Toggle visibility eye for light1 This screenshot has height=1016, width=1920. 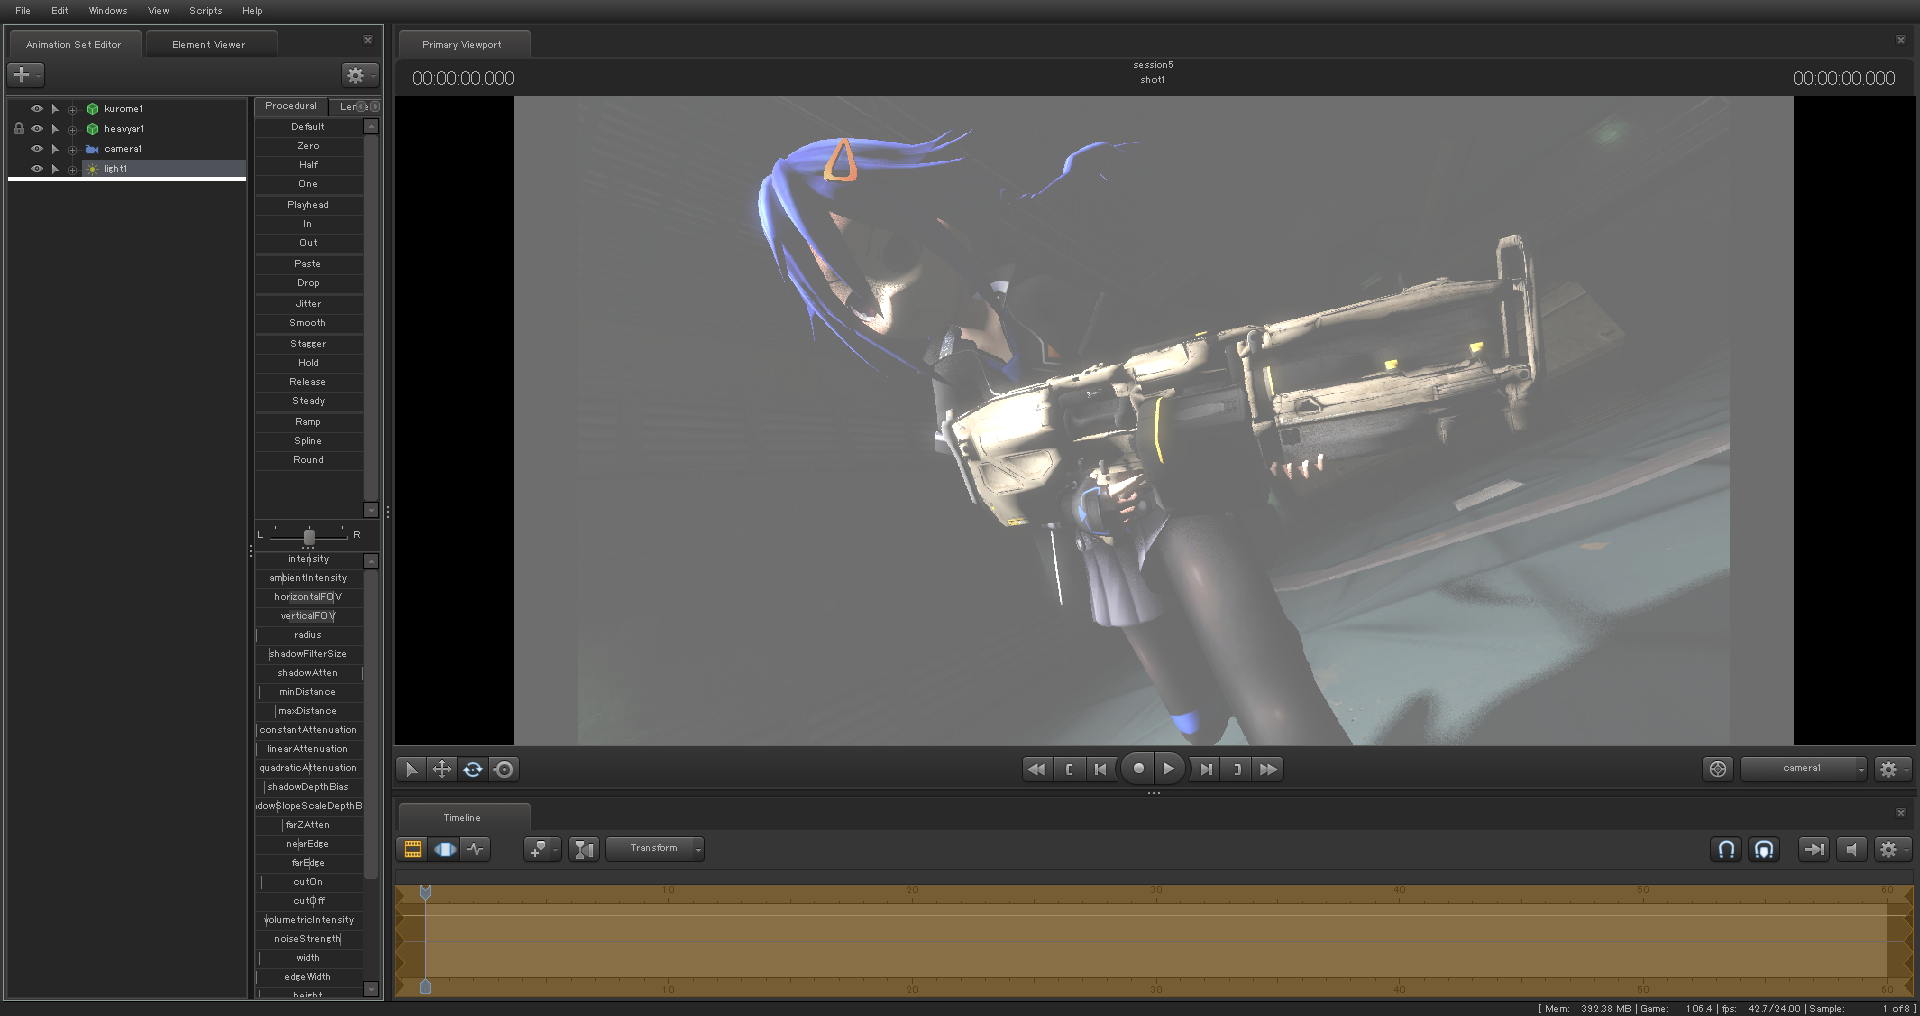(x=37, y=169)
